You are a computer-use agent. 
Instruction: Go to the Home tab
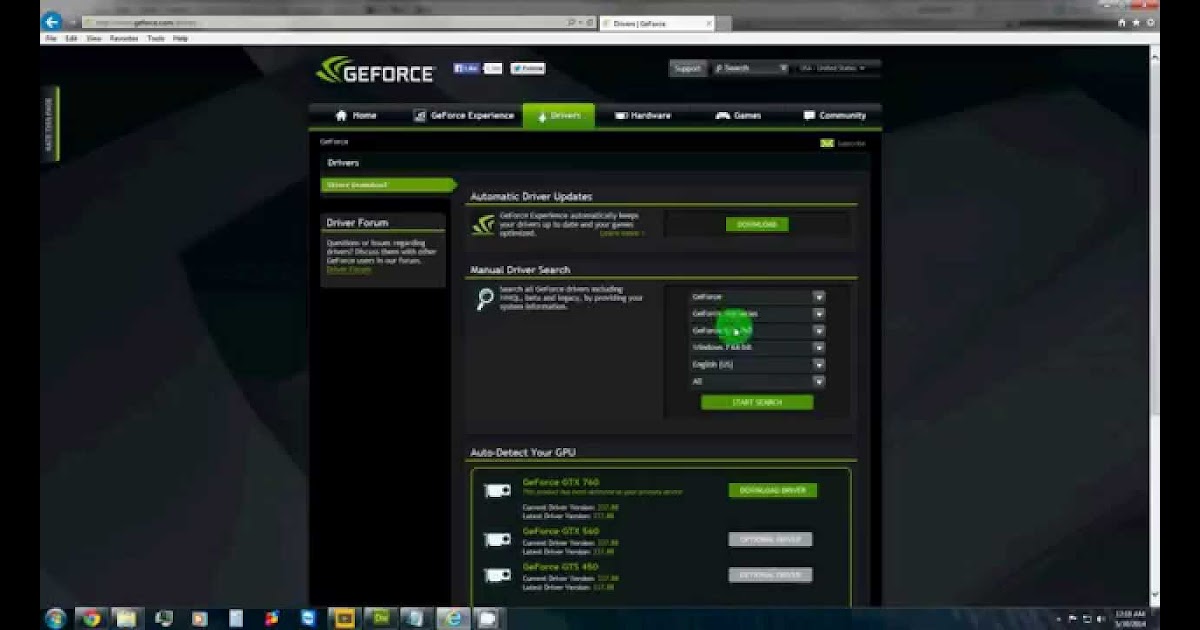click(x=356, y=116)
